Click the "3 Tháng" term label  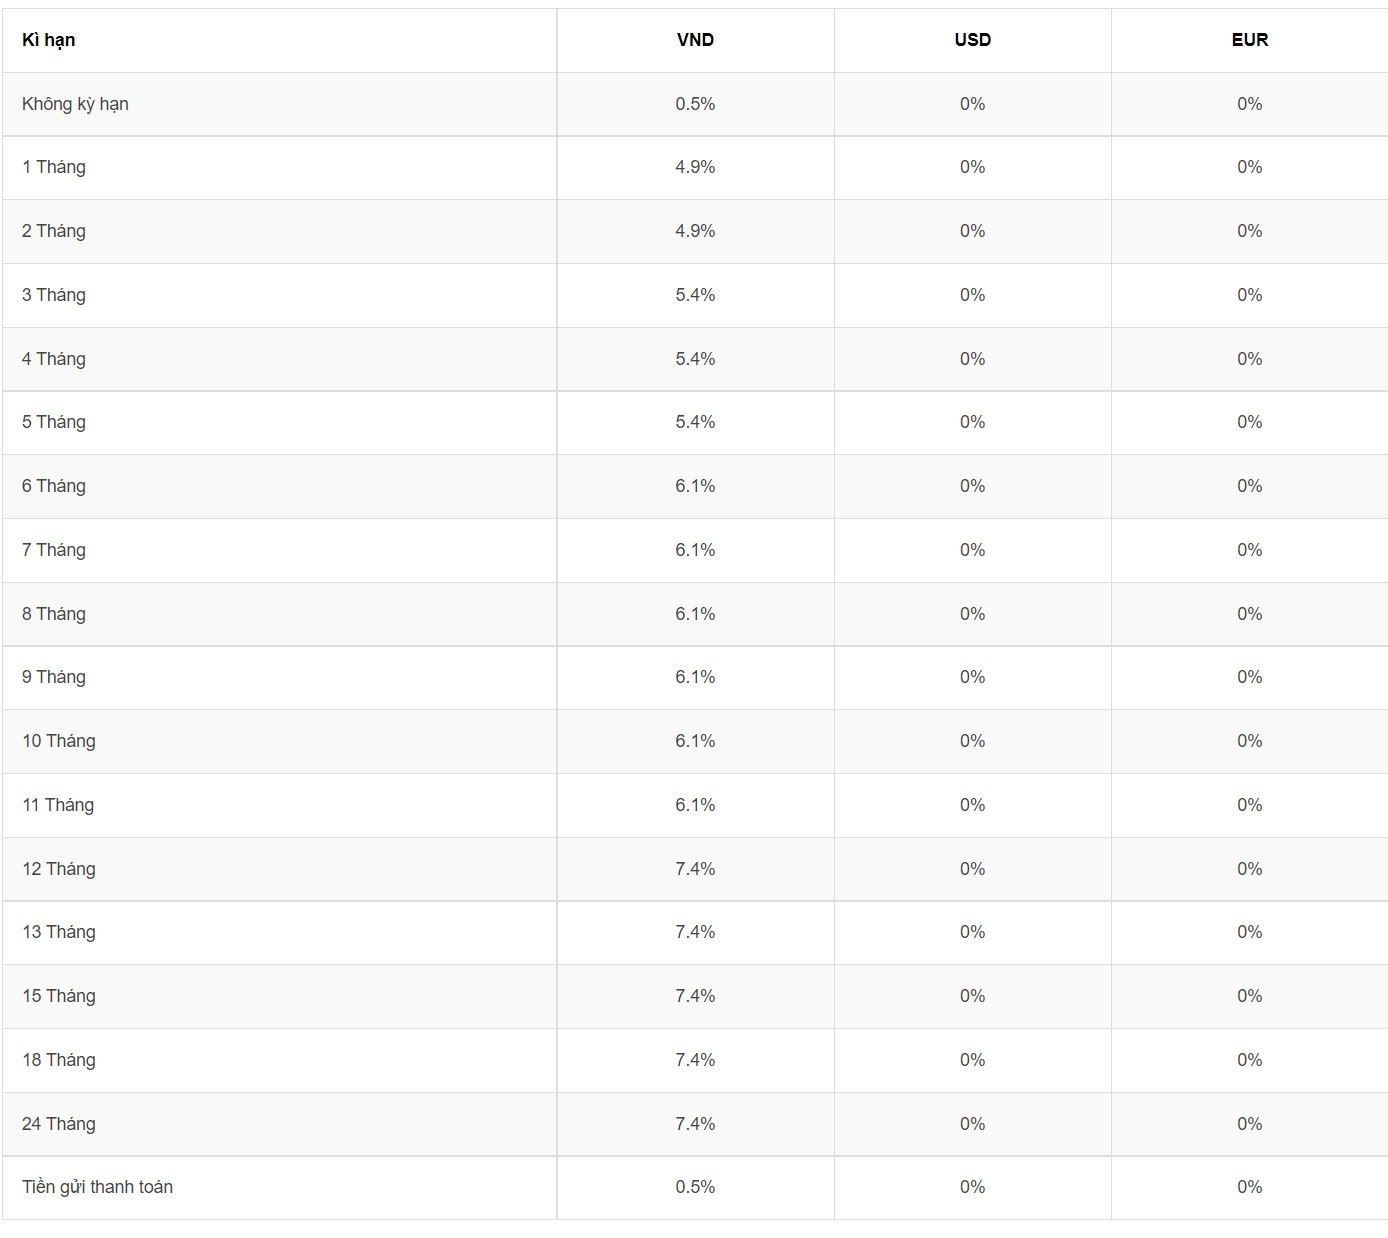click(54, 295)
